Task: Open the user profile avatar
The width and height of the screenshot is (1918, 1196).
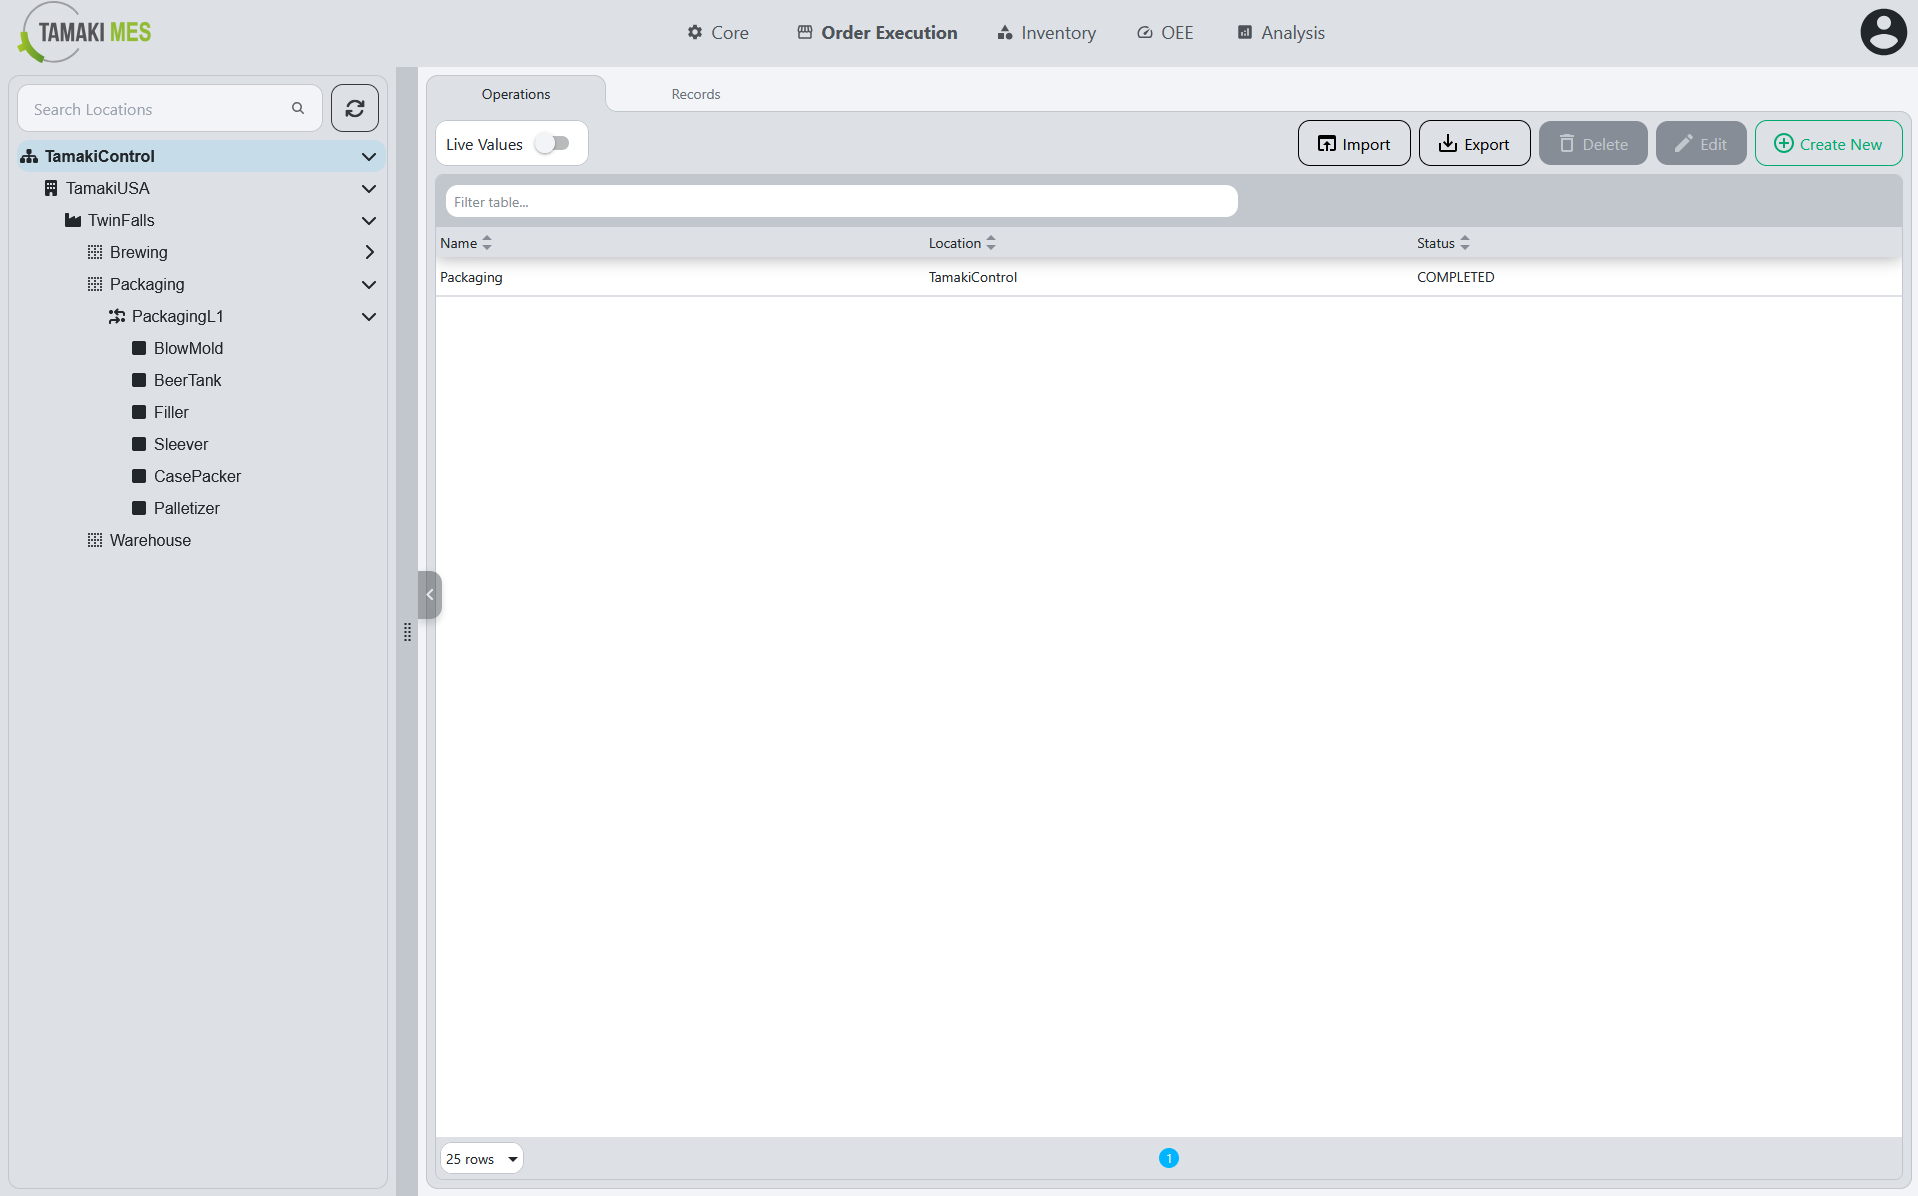Action: coord(1883,32)
